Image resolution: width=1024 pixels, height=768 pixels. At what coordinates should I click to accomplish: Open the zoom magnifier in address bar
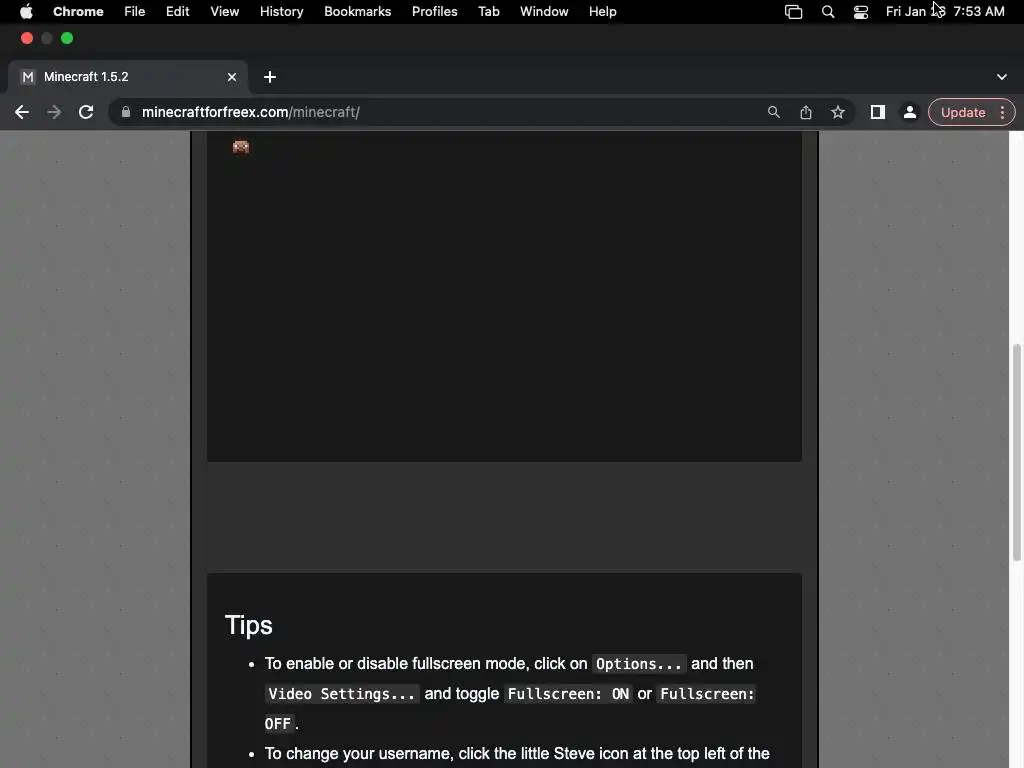(774, 112)
